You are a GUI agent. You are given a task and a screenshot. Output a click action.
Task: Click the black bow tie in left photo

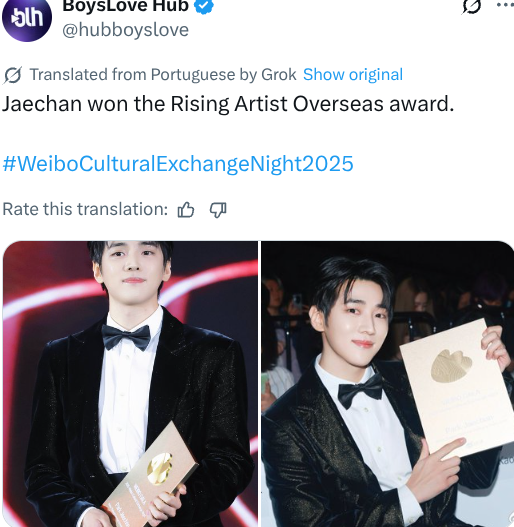(x=126, y=337)
